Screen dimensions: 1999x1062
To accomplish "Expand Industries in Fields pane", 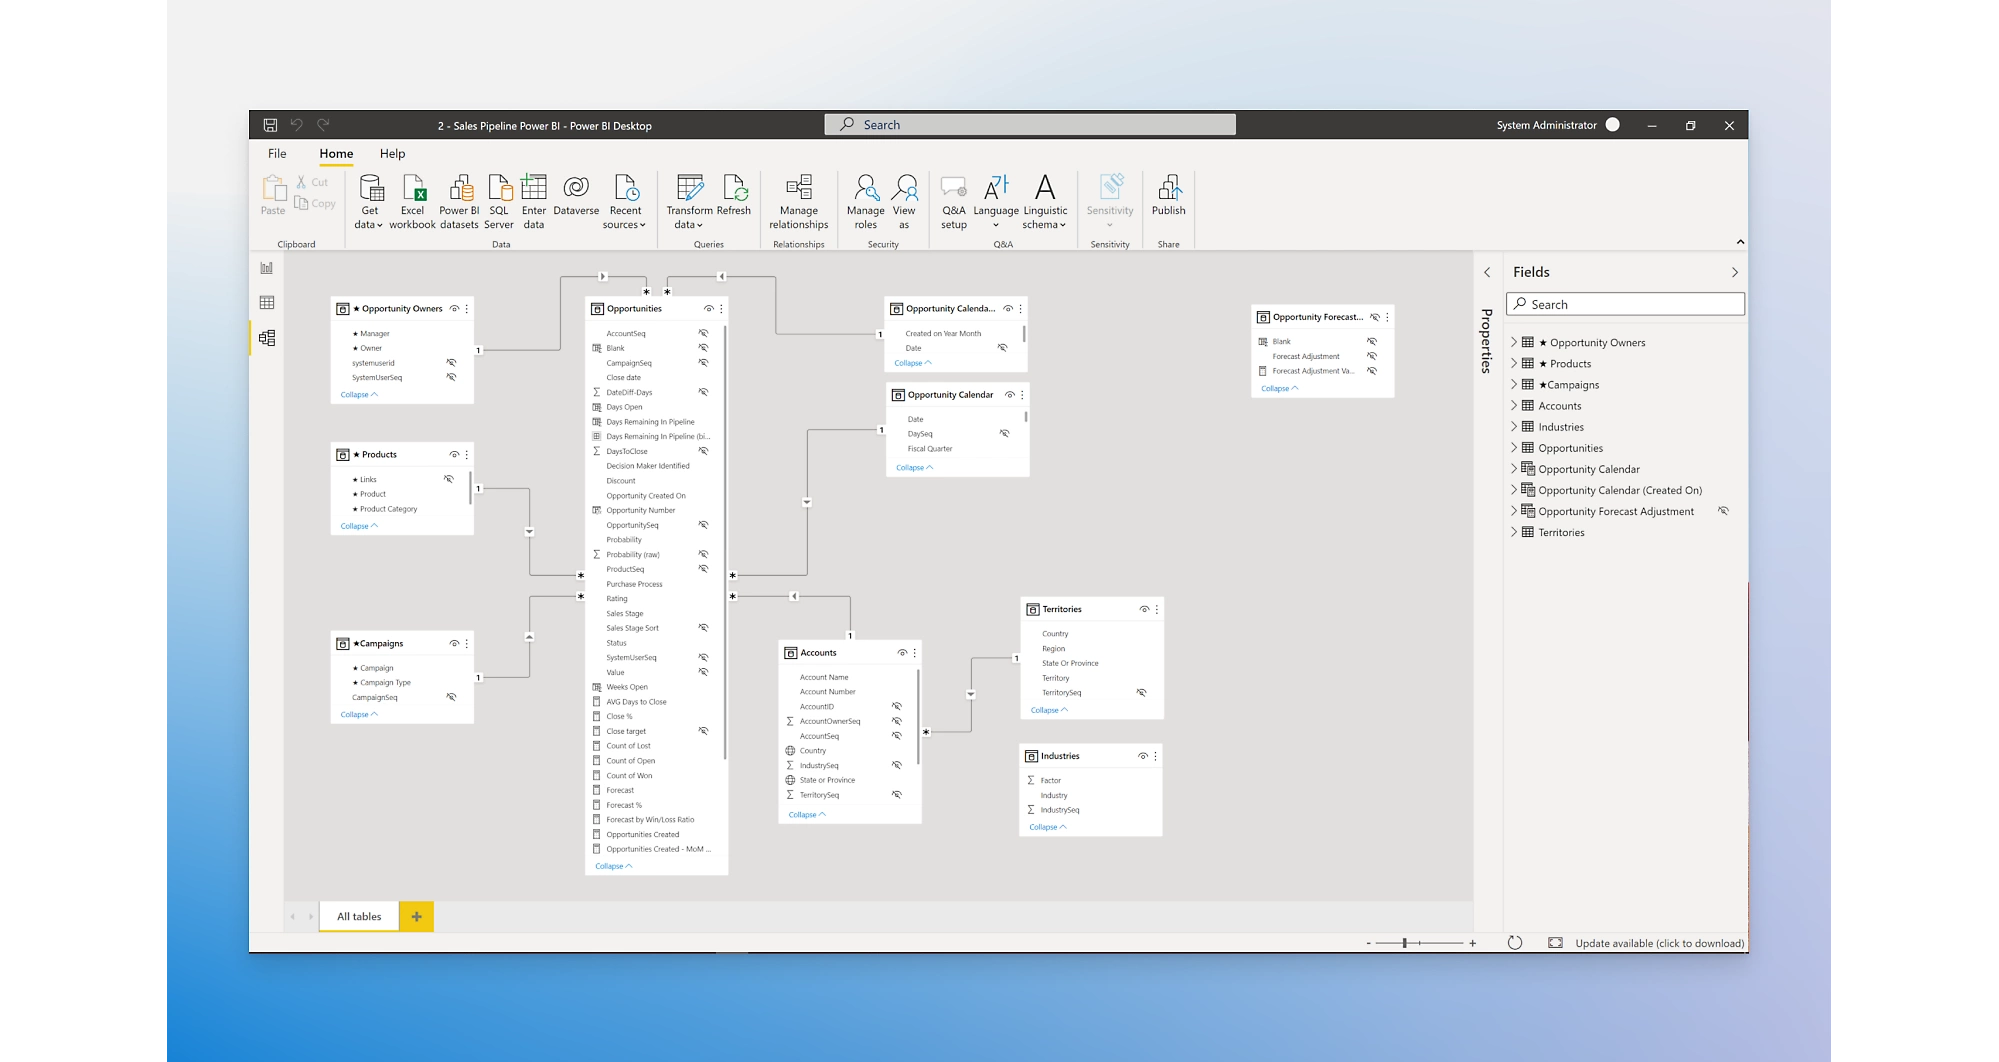I will pyautogui.click(x=1514, y=427).
